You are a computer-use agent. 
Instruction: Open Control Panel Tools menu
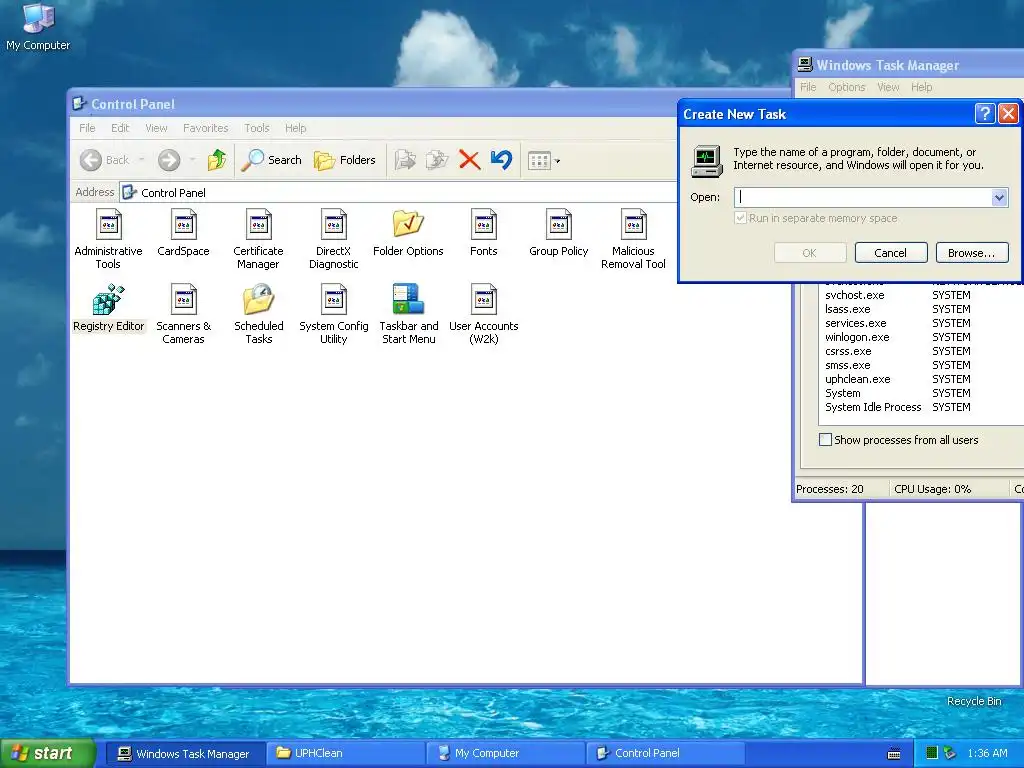pos(257,128)
